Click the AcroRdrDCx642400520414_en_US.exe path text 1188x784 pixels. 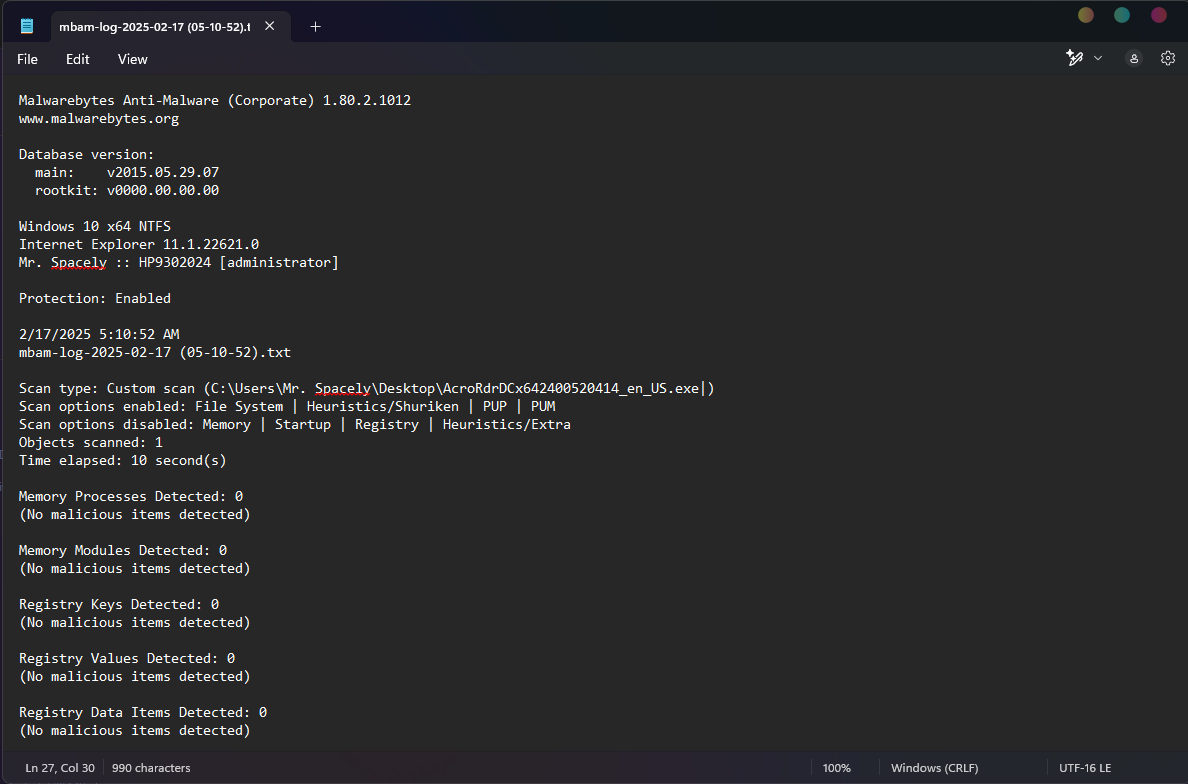571,388
